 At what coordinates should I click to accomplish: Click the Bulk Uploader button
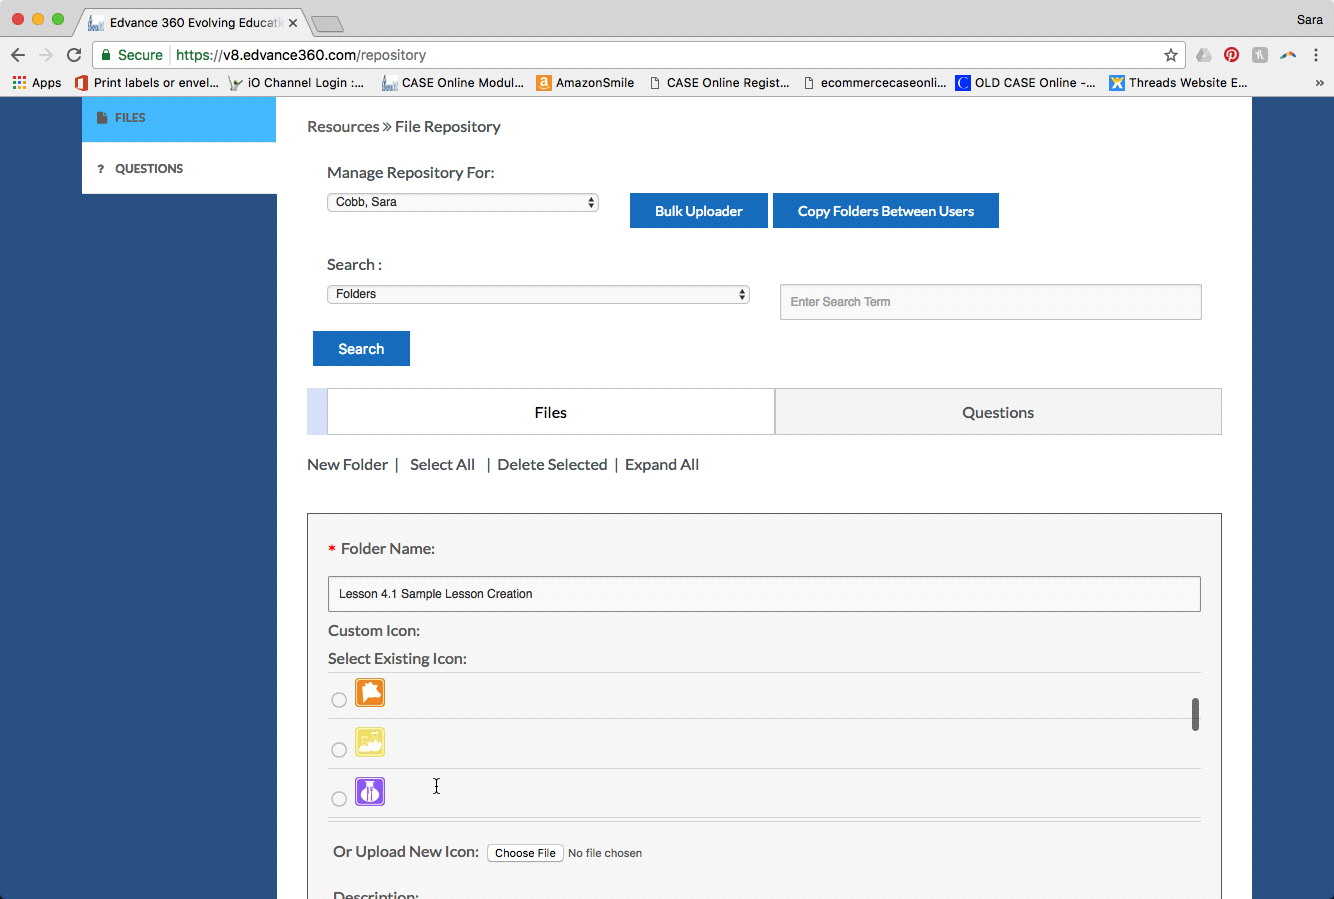(x=698, y=211)
